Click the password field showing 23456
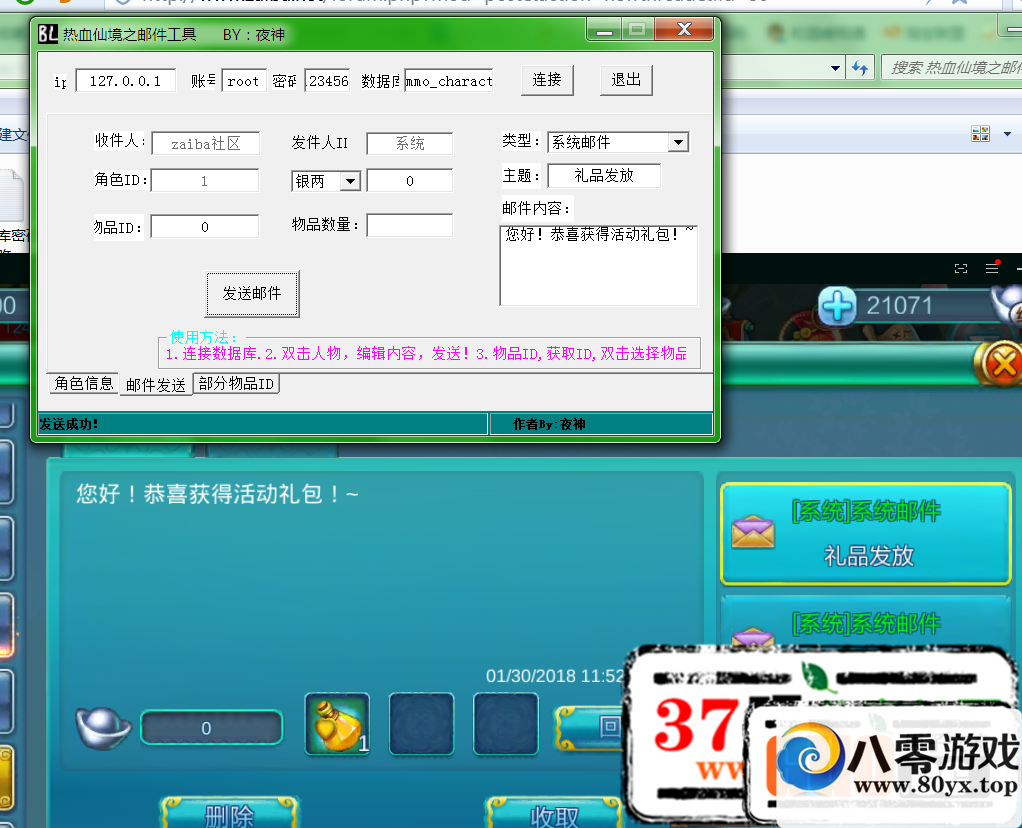The height and width of the screenshot is (828, 1022). [x=327, y=81]
